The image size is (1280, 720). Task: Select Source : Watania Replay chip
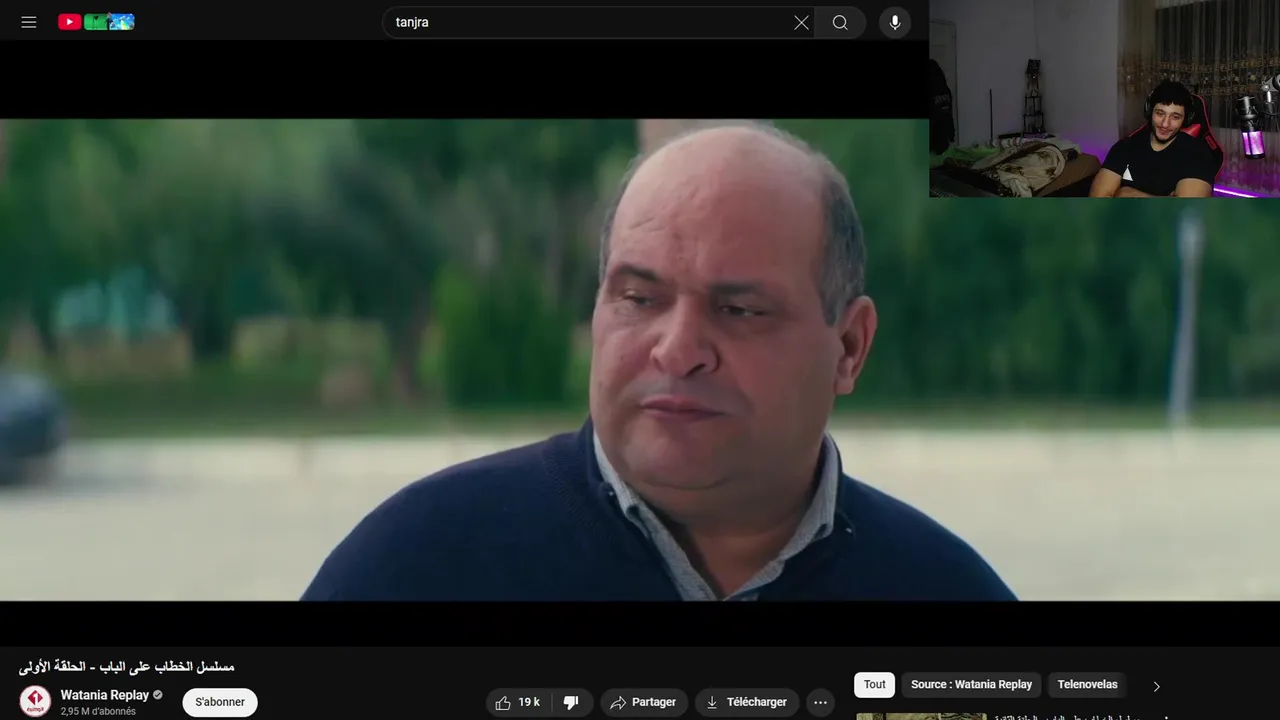tap(971, 685)
